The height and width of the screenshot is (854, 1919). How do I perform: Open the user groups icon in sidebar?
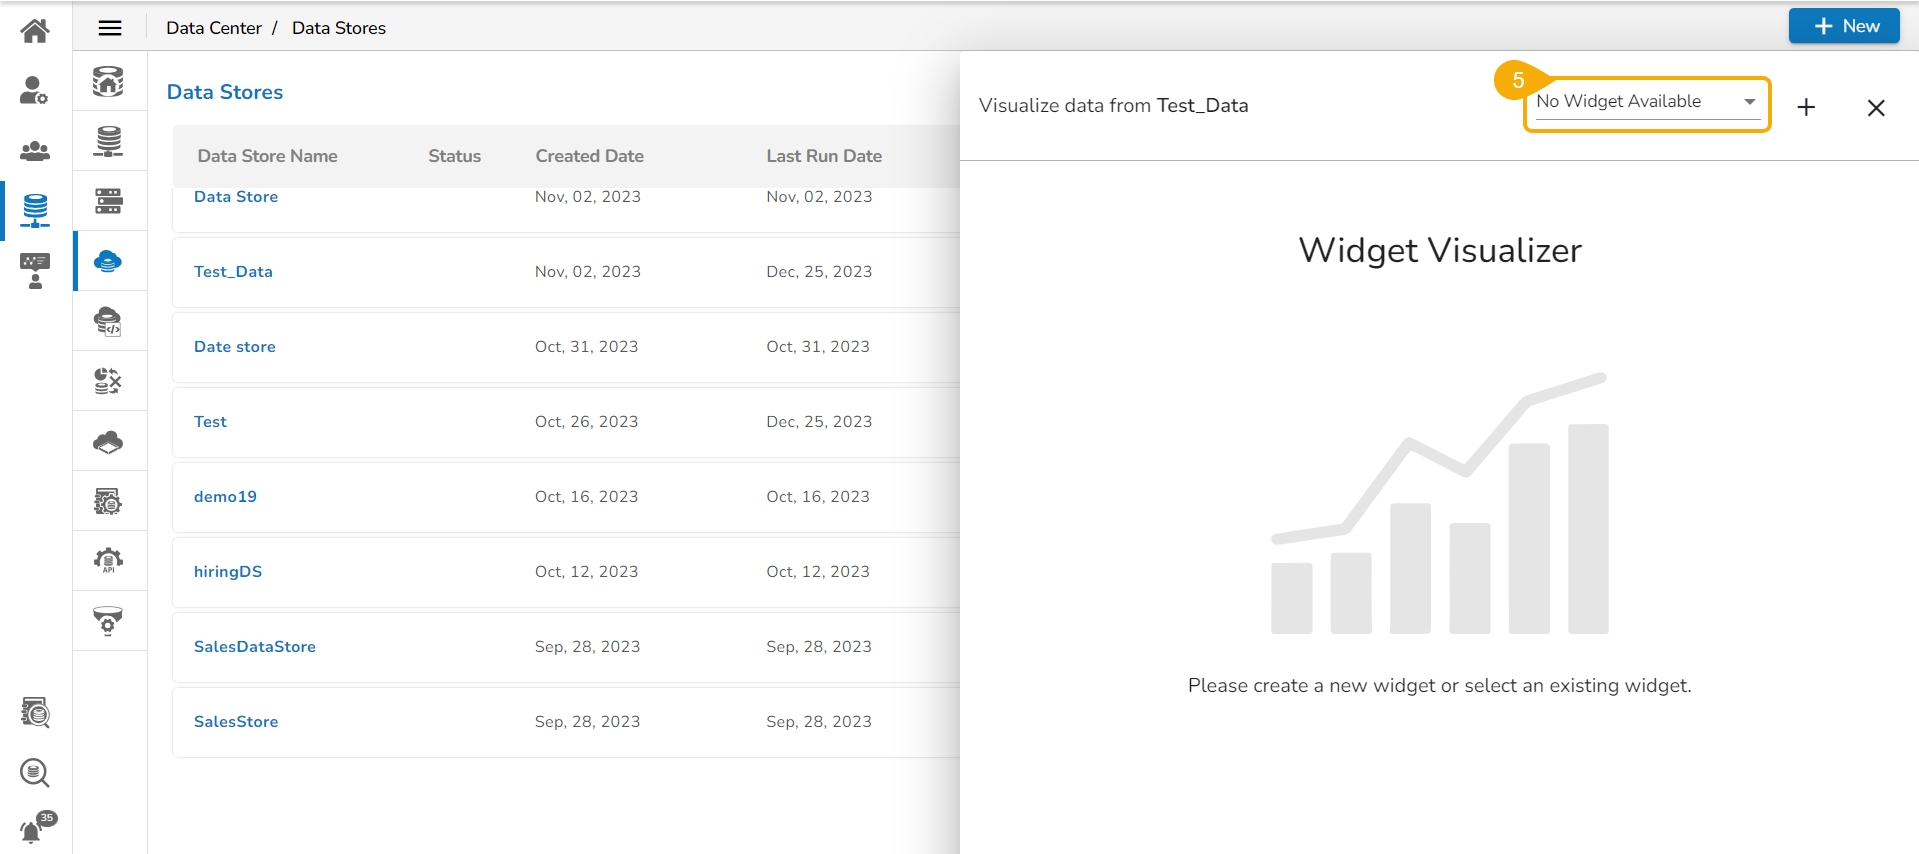35,151
